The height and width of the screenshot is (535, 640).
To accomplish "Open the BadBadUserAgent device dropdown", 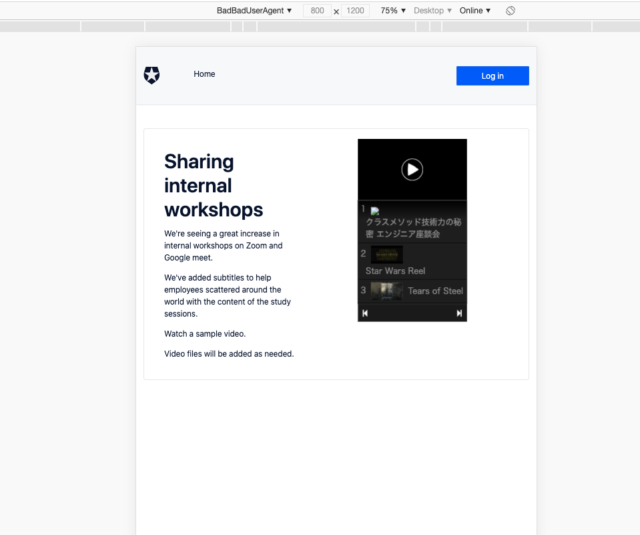I will [254, 11].
